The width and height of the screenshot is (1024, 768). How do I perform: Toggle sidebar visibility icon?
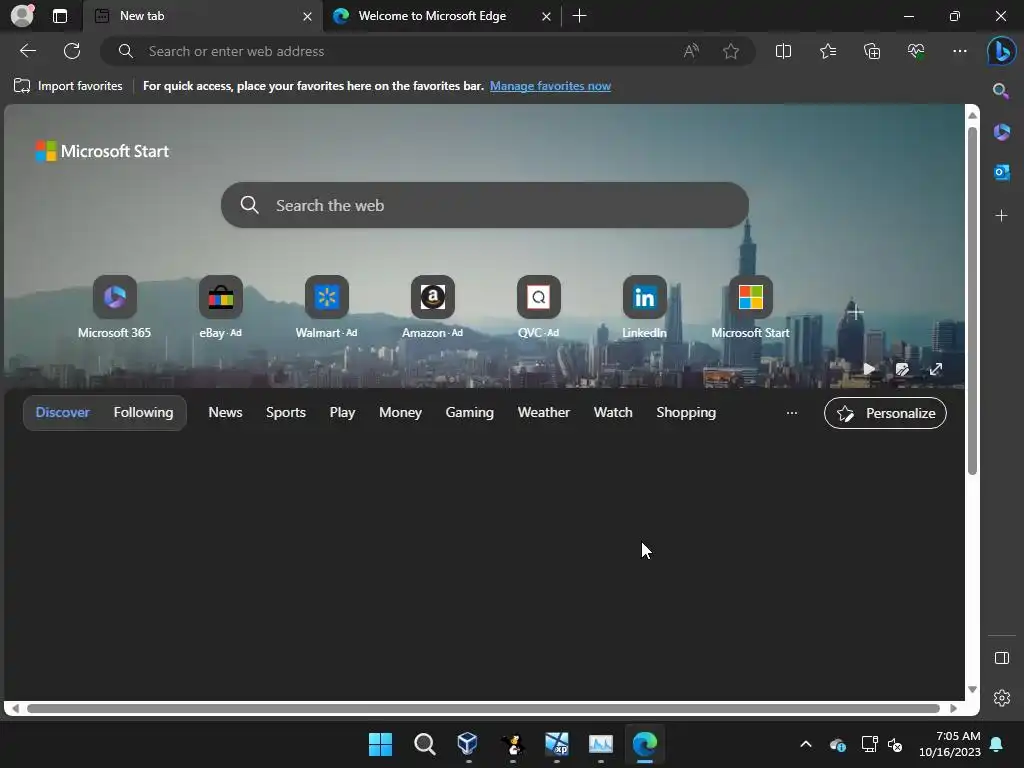(x=1002, y=658)
